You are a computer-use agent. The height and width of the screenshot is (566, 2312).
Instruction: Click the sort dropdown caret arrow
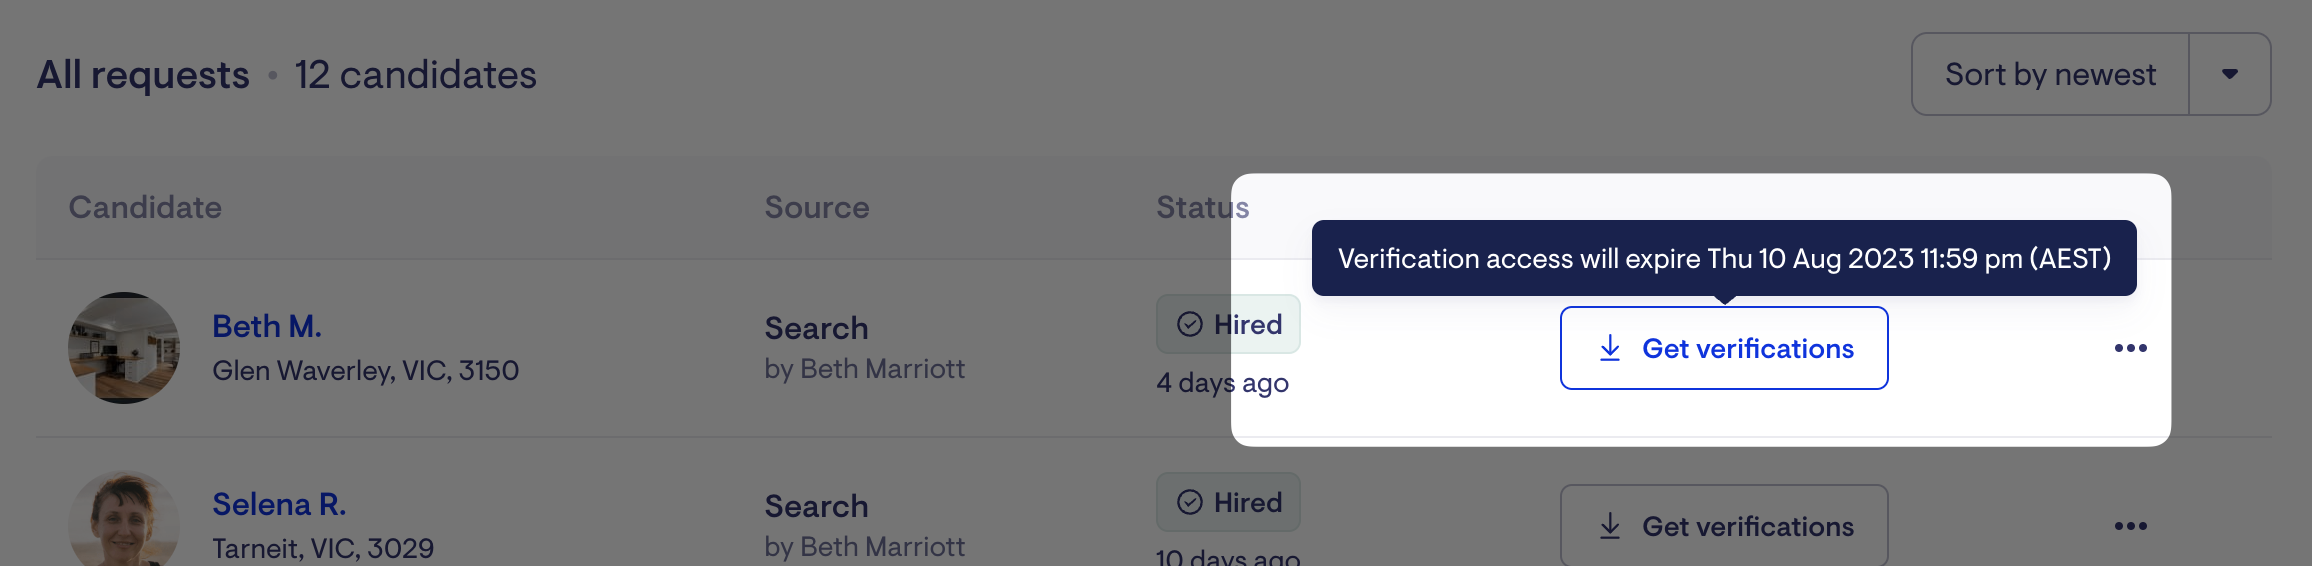pyautogui.click(x=2229, y=74)
